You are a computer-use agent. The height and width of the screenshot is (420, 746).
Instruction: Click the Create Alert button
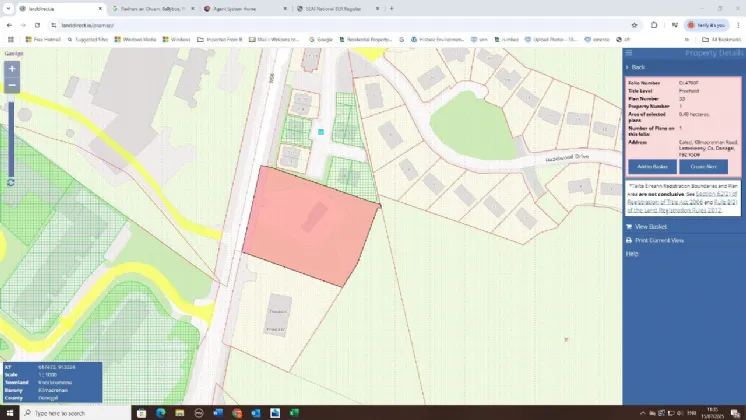[x=704, y=166]
